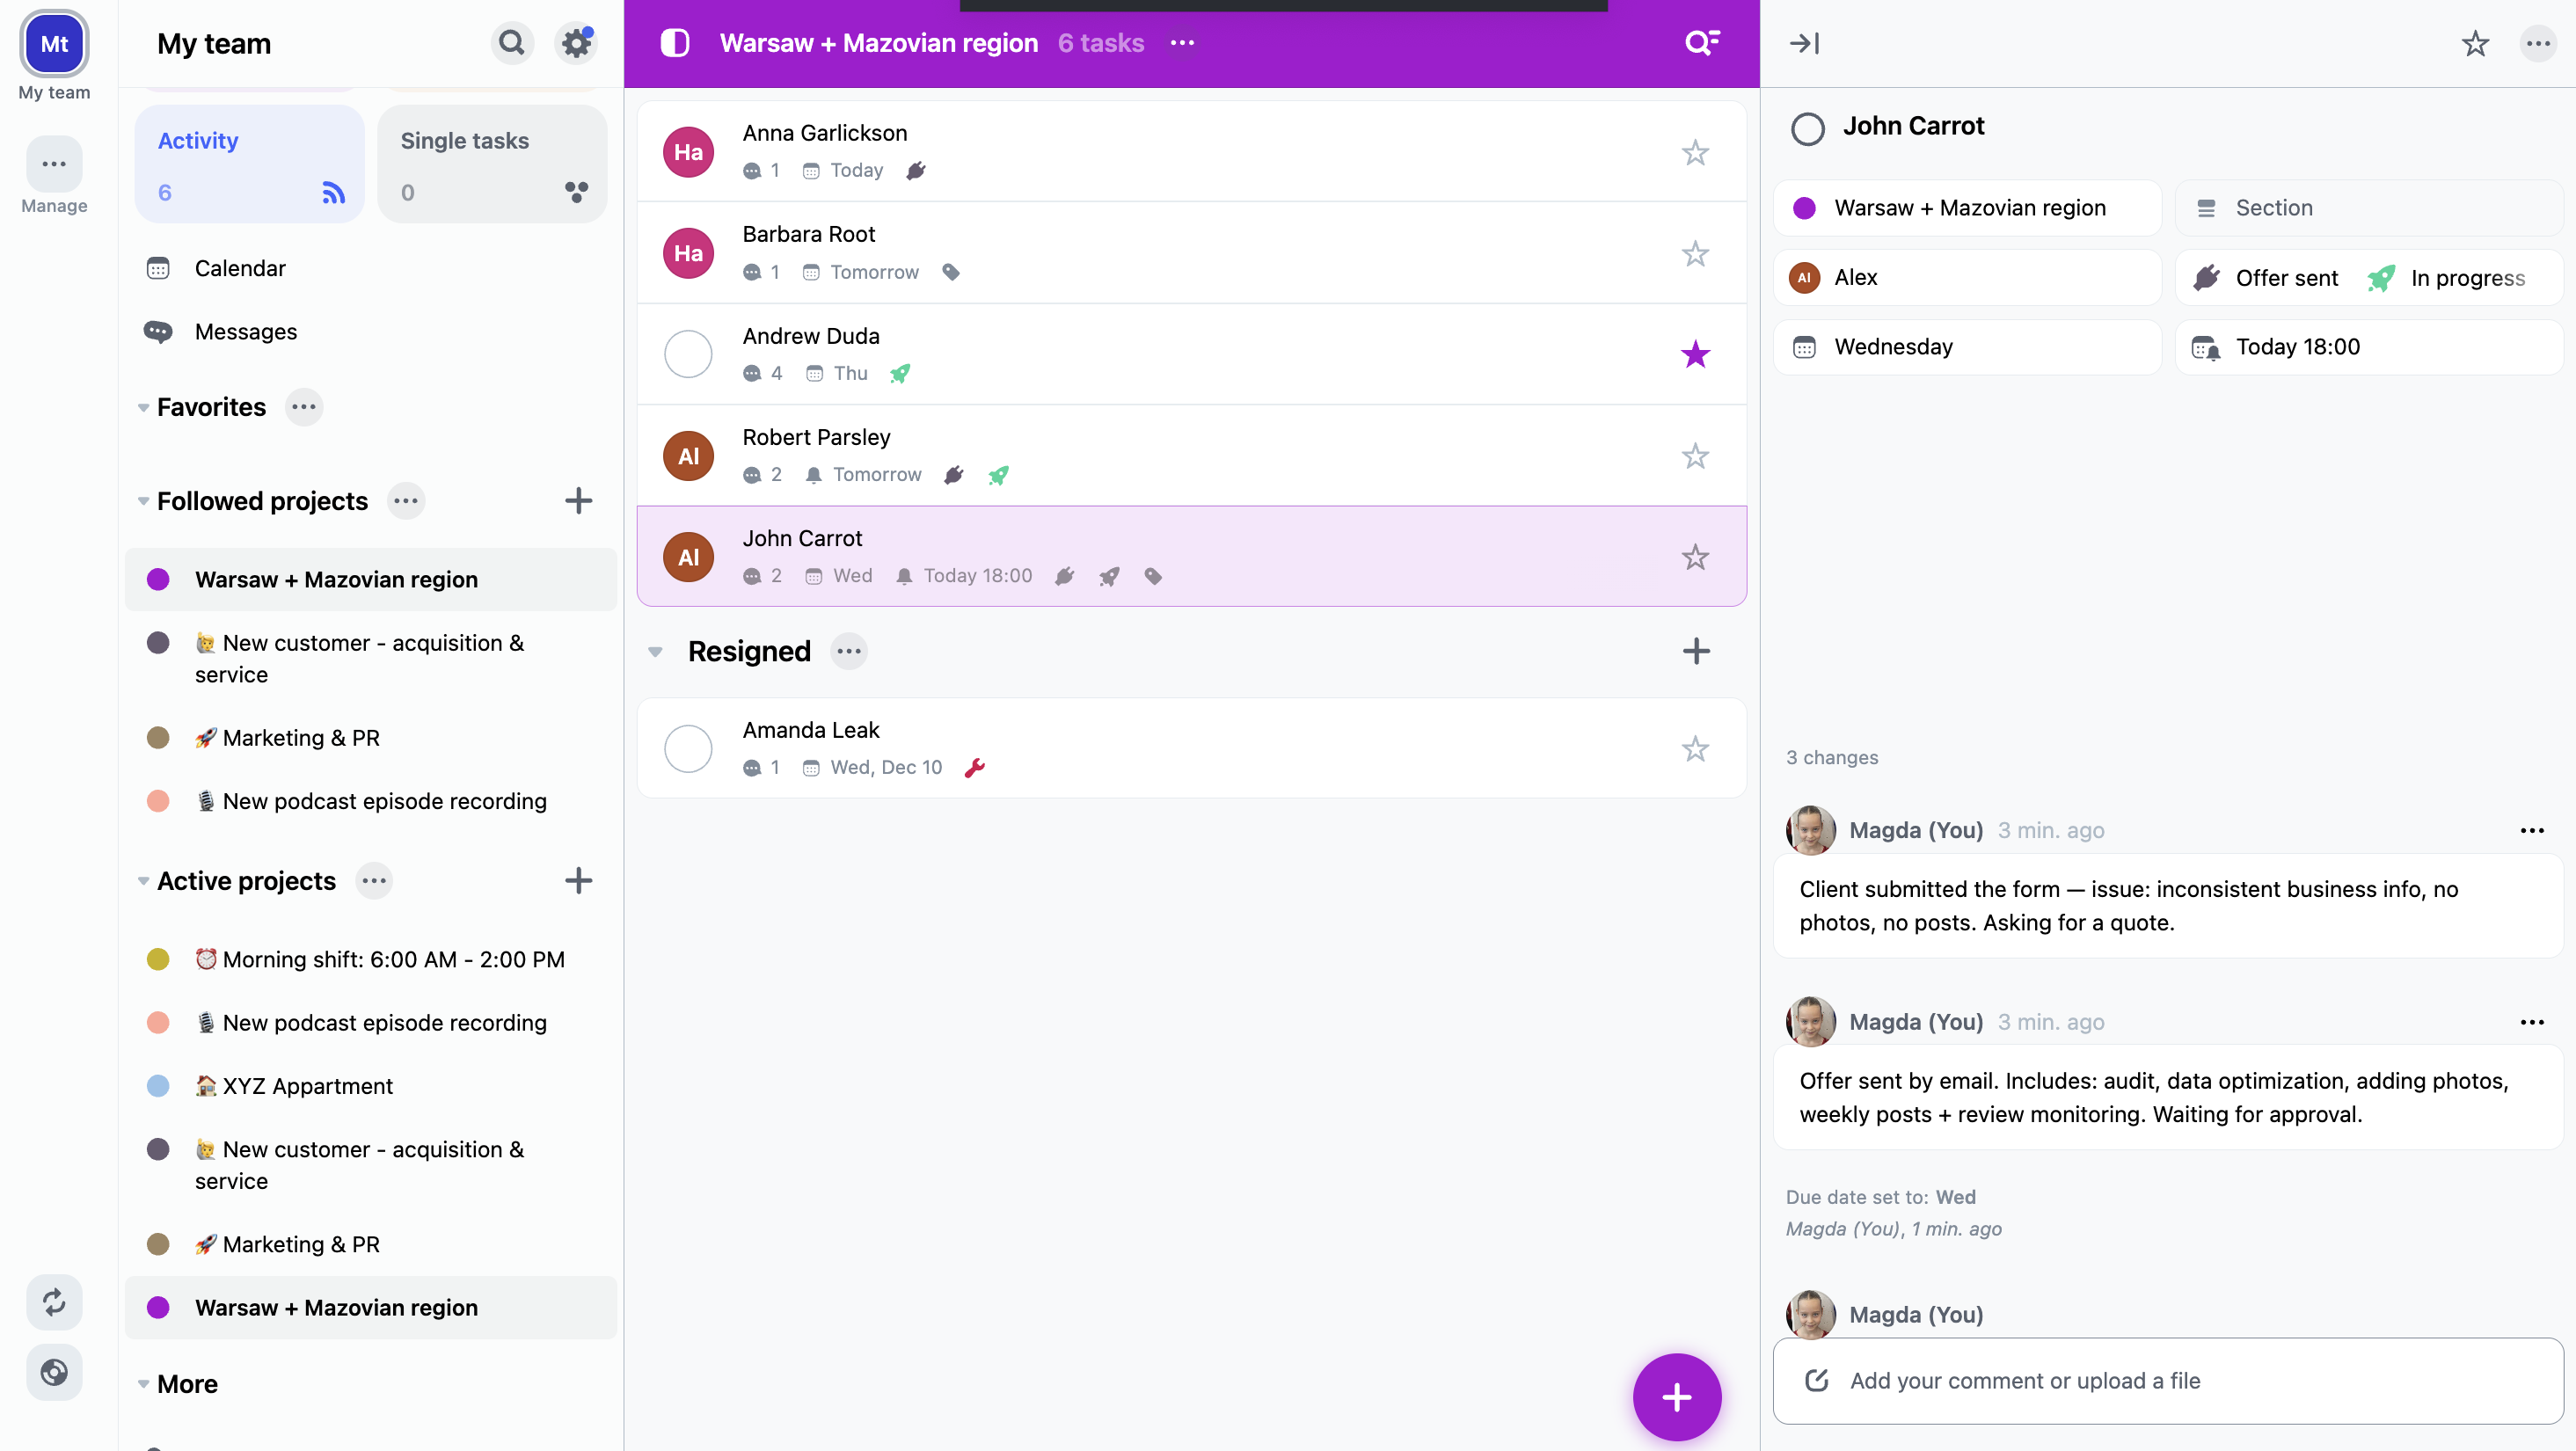This screenshot has width=2576, height=1451.
Task: Check off the Amanda Leak task
Action: (x=688, y=748)
